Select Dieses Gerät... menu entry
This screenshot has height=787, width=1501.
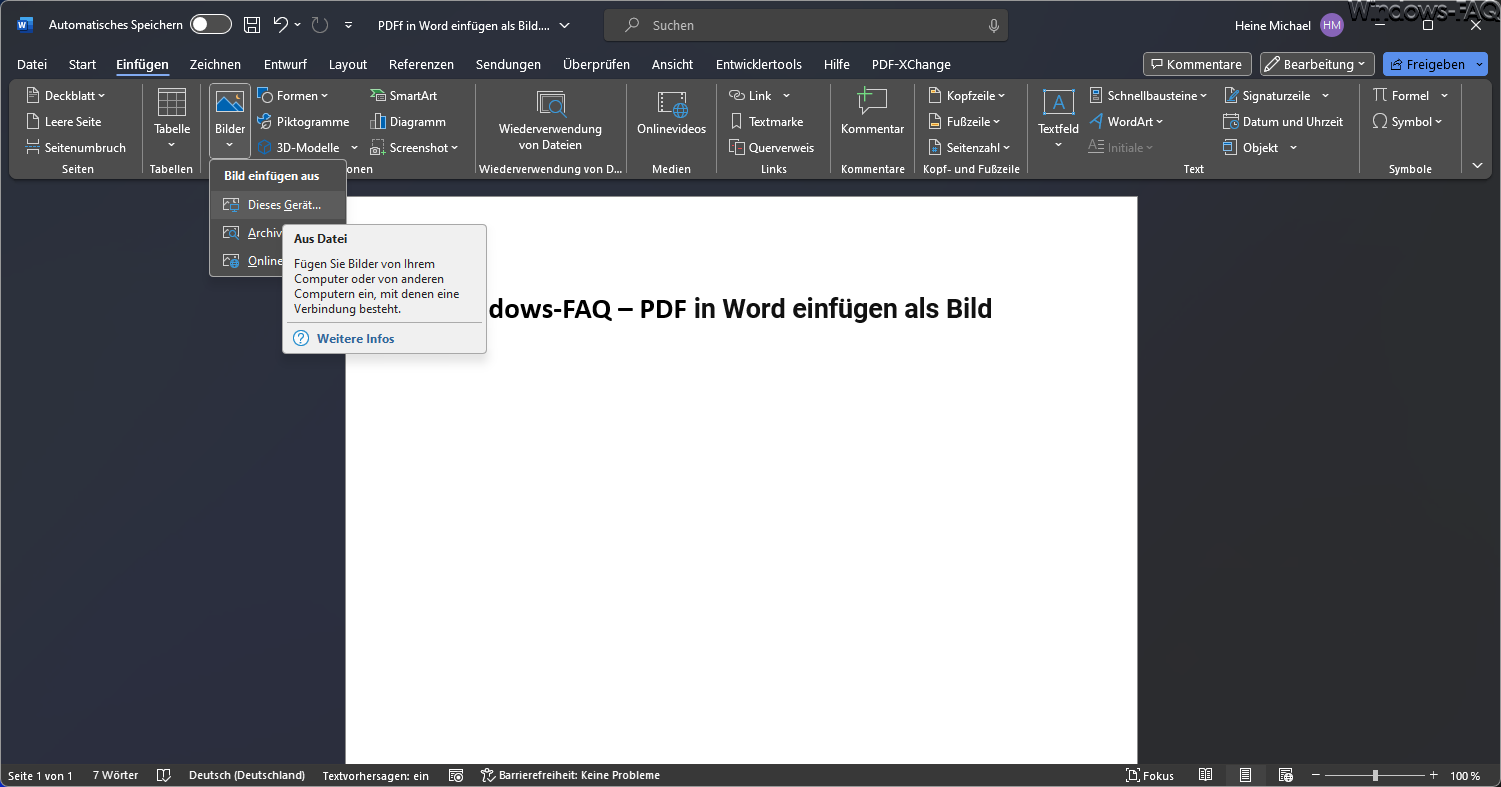[278, 205]
